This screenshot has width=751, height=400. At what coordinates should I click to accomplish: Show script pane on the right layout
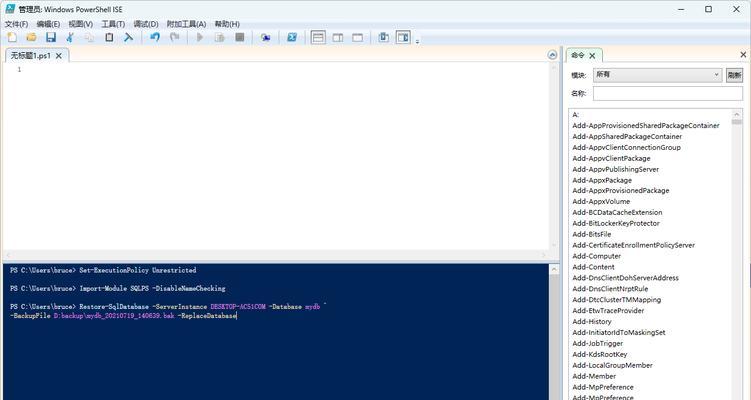[x=338, y=37]
